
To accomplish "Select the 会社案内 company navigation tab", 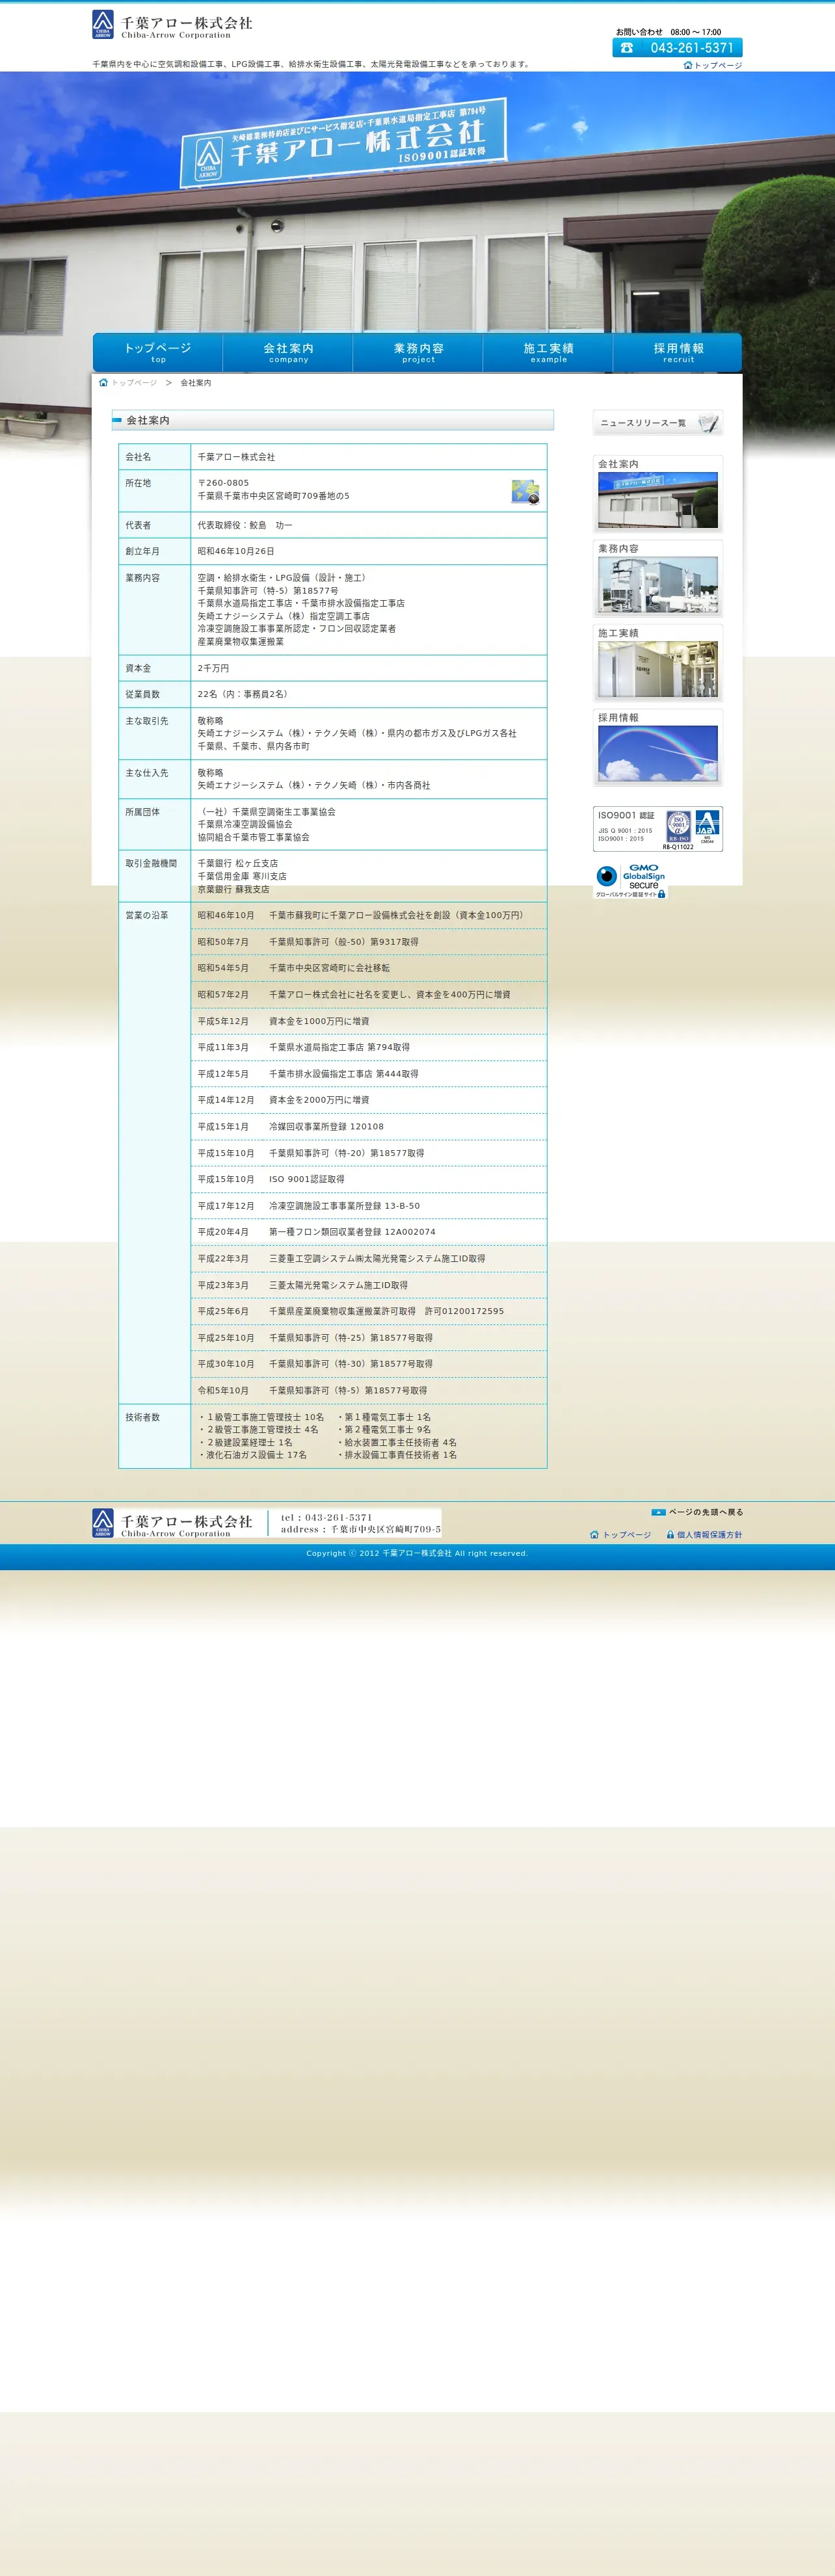I will pos(288,352).
